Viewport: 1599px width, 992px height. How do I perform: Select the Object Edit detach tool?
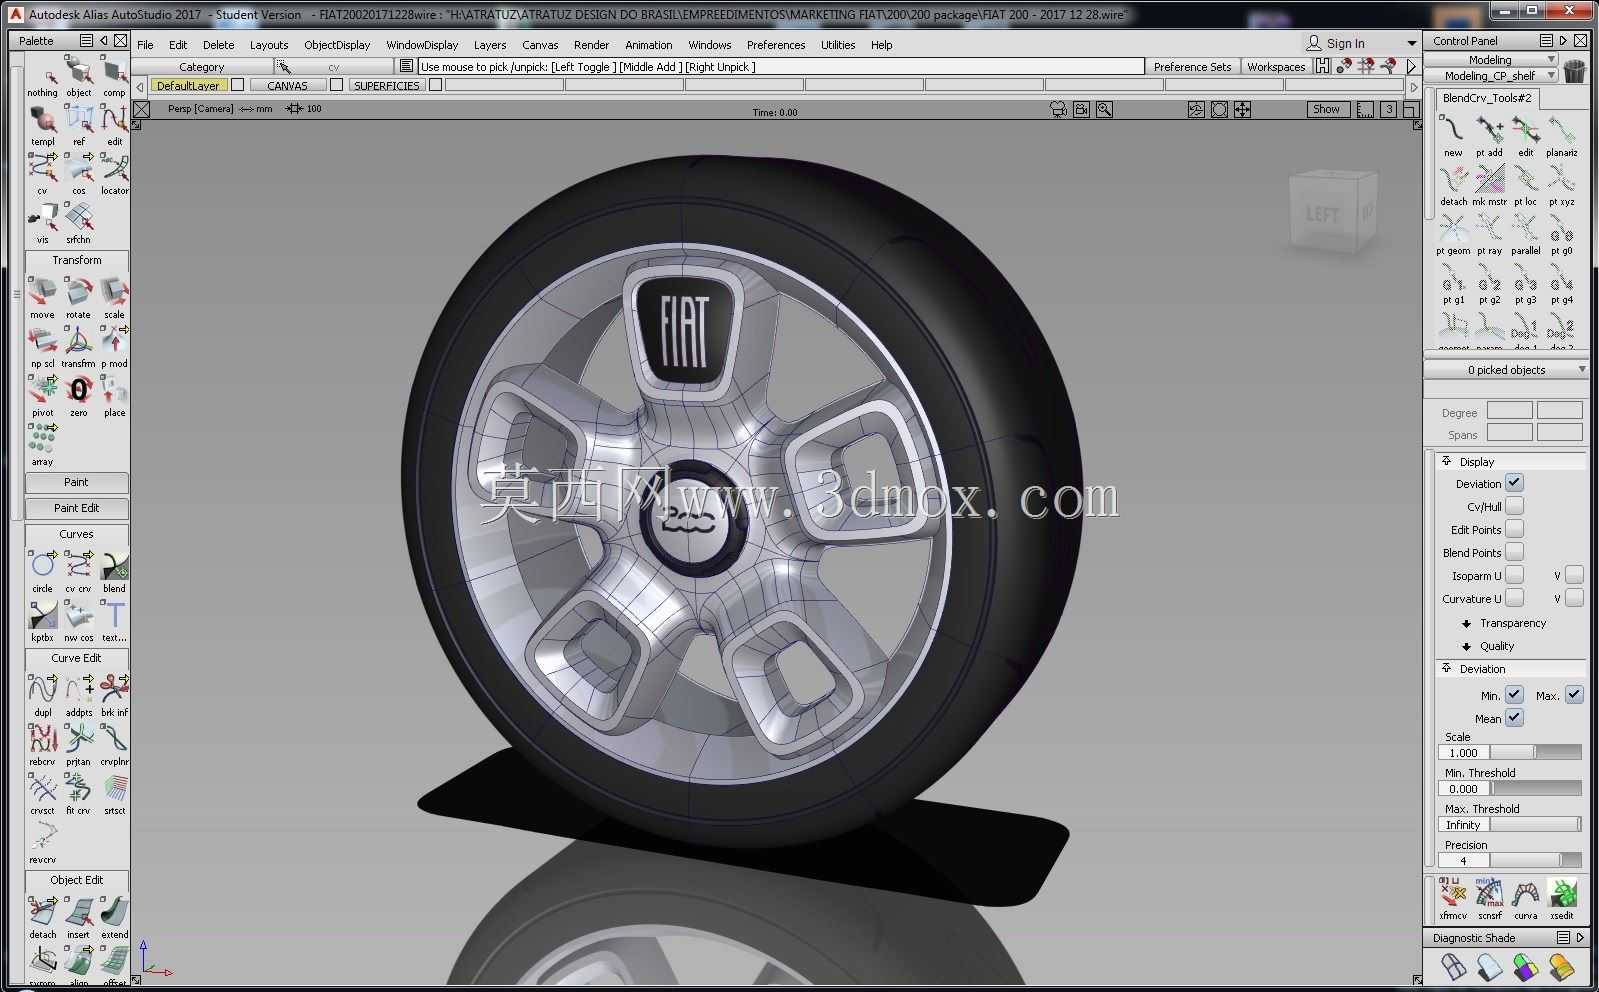click(x=43, y=917)
